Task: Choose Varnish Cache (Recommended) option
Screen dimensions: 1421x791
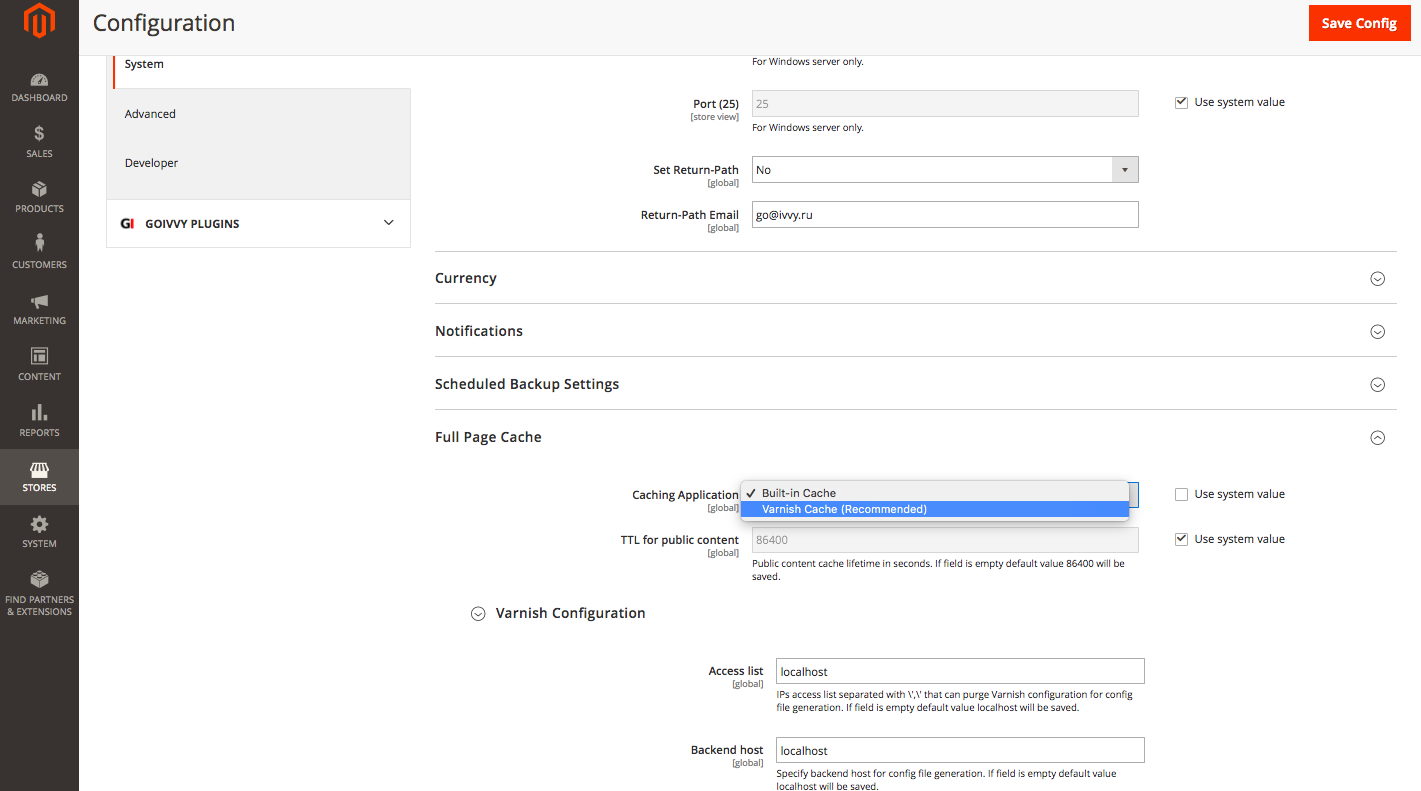Action: click(844, 509)
